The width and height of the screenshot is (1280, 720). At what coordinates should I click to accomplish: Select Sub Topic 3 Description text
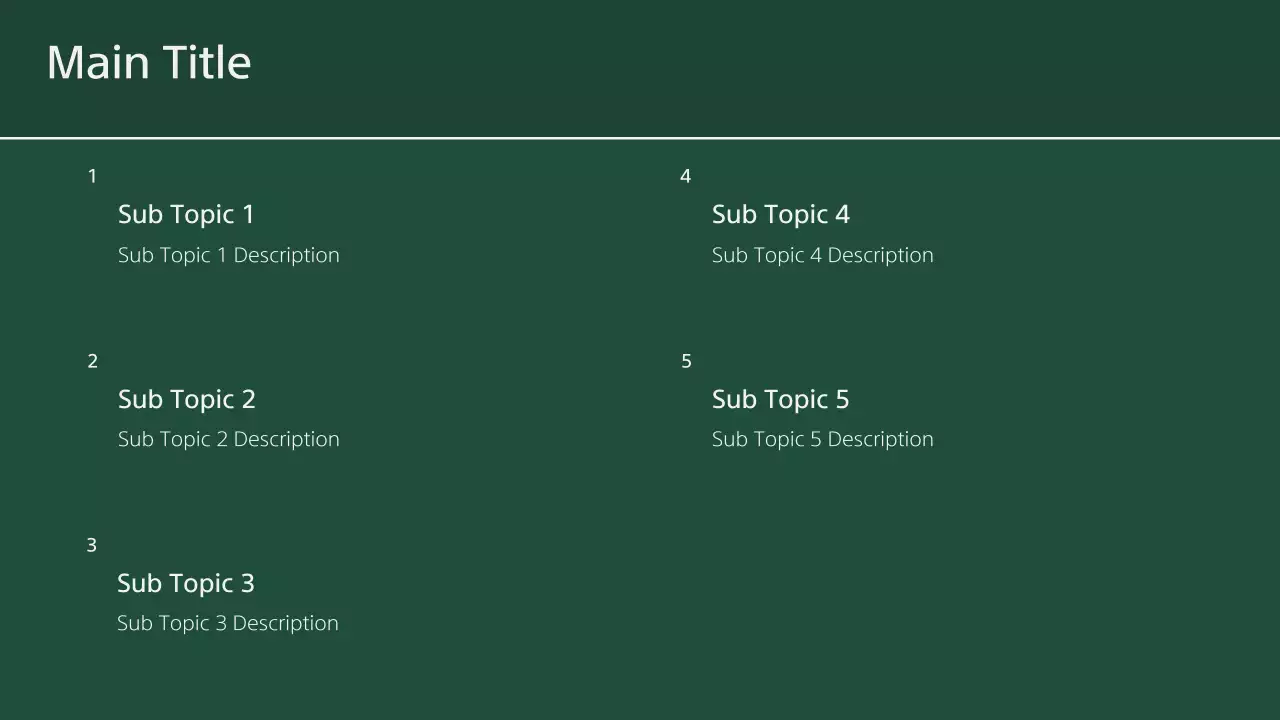click(x=227, y=623)
